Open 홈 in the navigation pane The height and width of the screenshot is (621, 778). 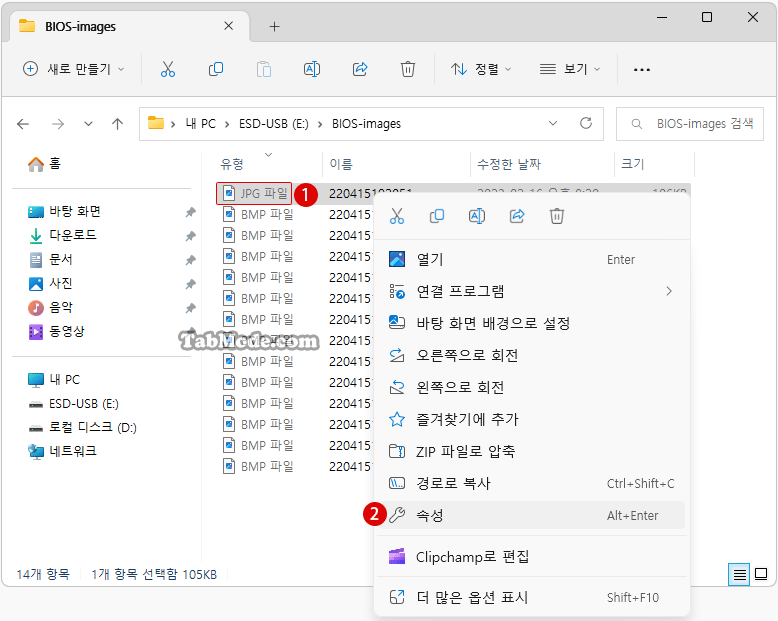click(x=45, y=163)
